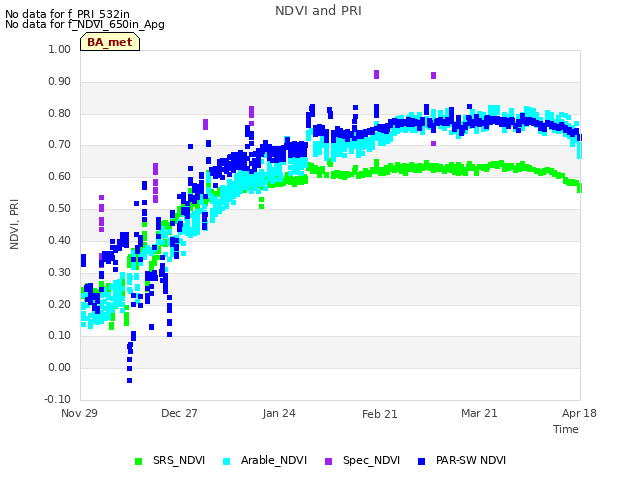Click the 'Dec 27' x-axis label
The height and width of the screenshot is (480, 640).
(x=179, y=413)
